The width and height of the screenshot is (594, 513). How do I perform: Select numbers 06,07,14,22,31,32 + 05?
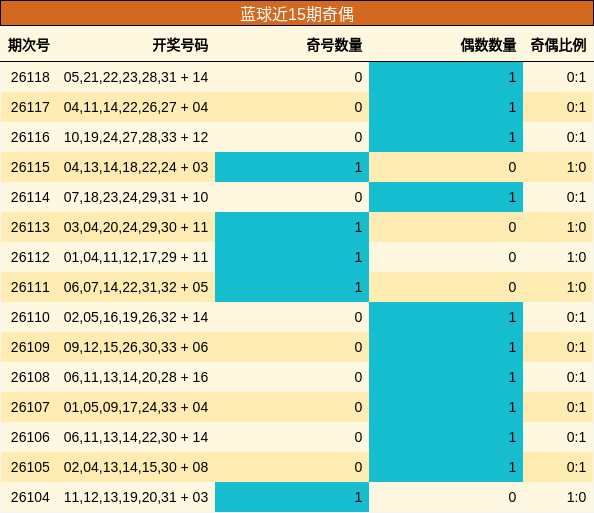(136, 287)
